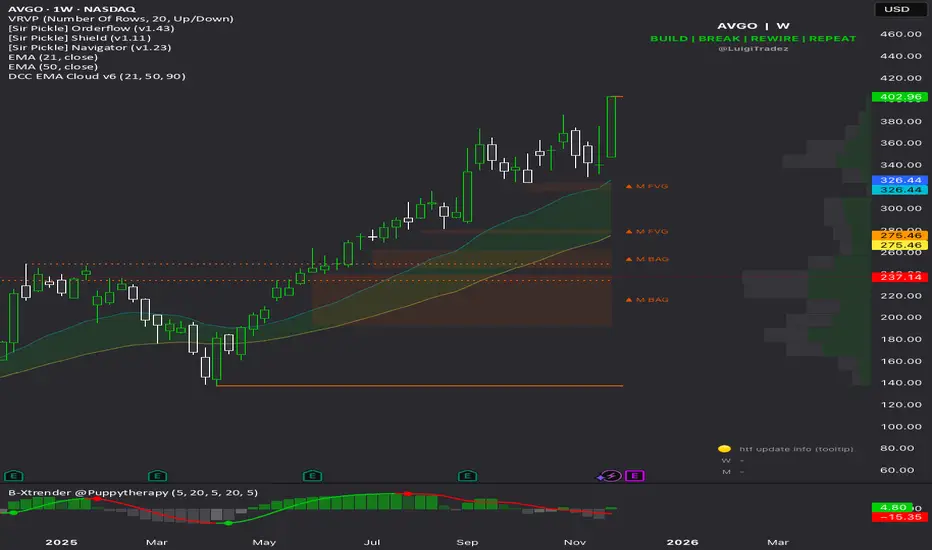Click the 2025 year label on time axis

61,542
